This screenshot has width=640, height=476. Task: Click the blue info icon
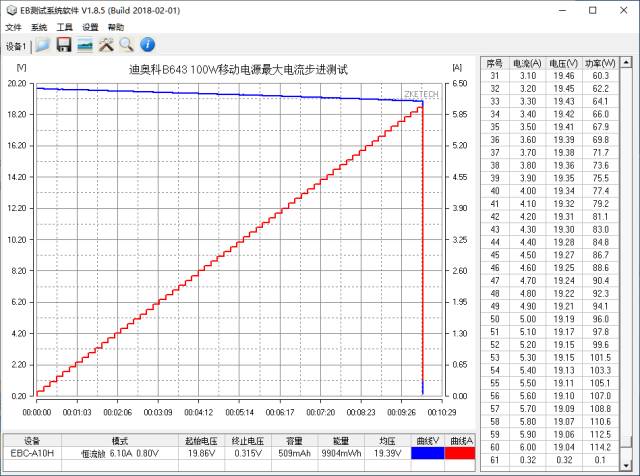(147, 45)
